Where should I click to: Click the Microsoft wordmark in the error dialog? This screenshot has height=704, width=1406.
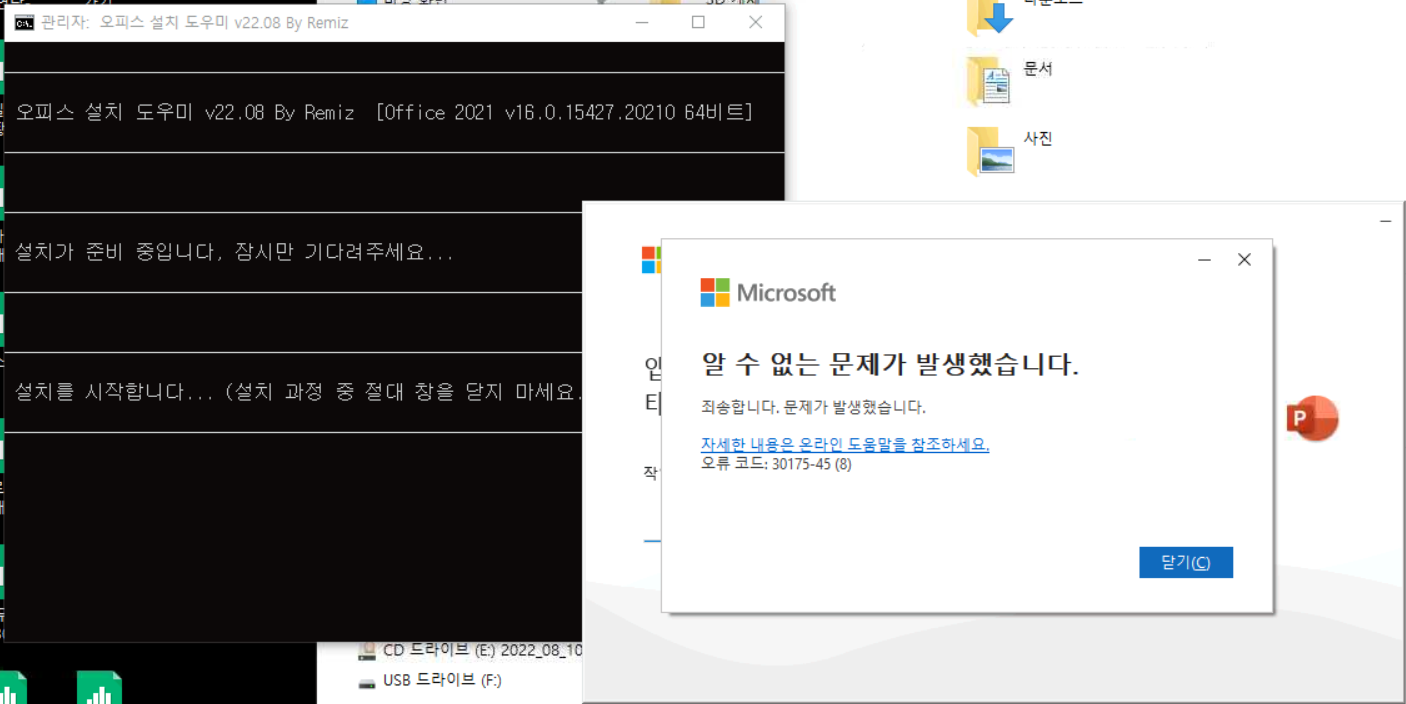tap(786, 293)
